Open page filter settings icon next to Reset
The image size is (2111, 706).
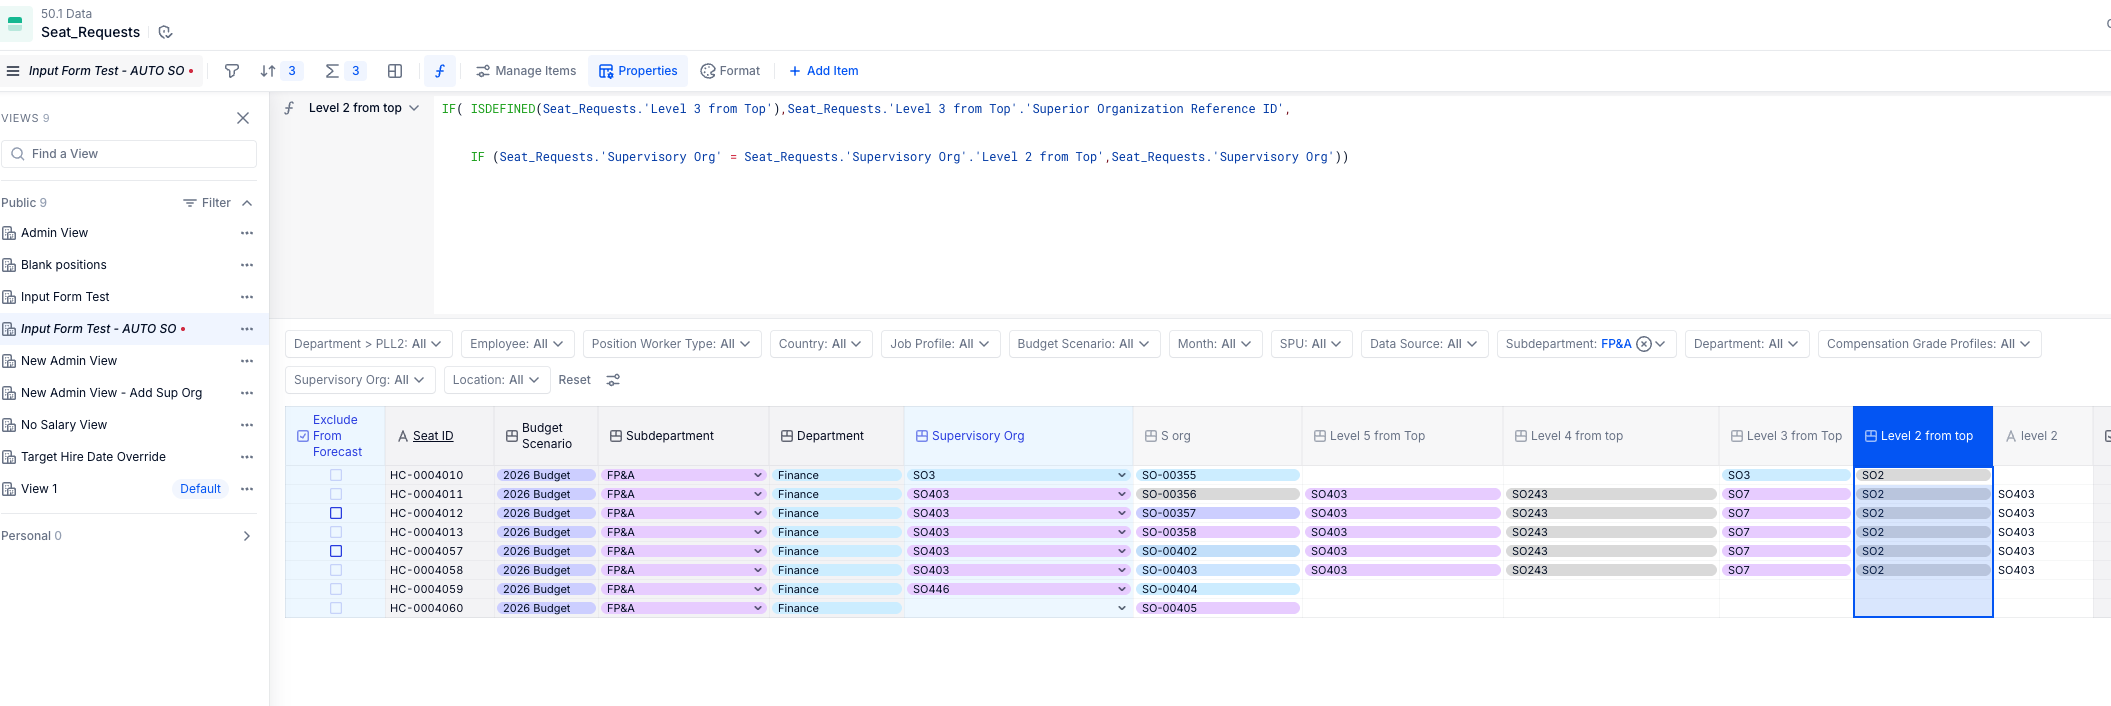point(613,380)
